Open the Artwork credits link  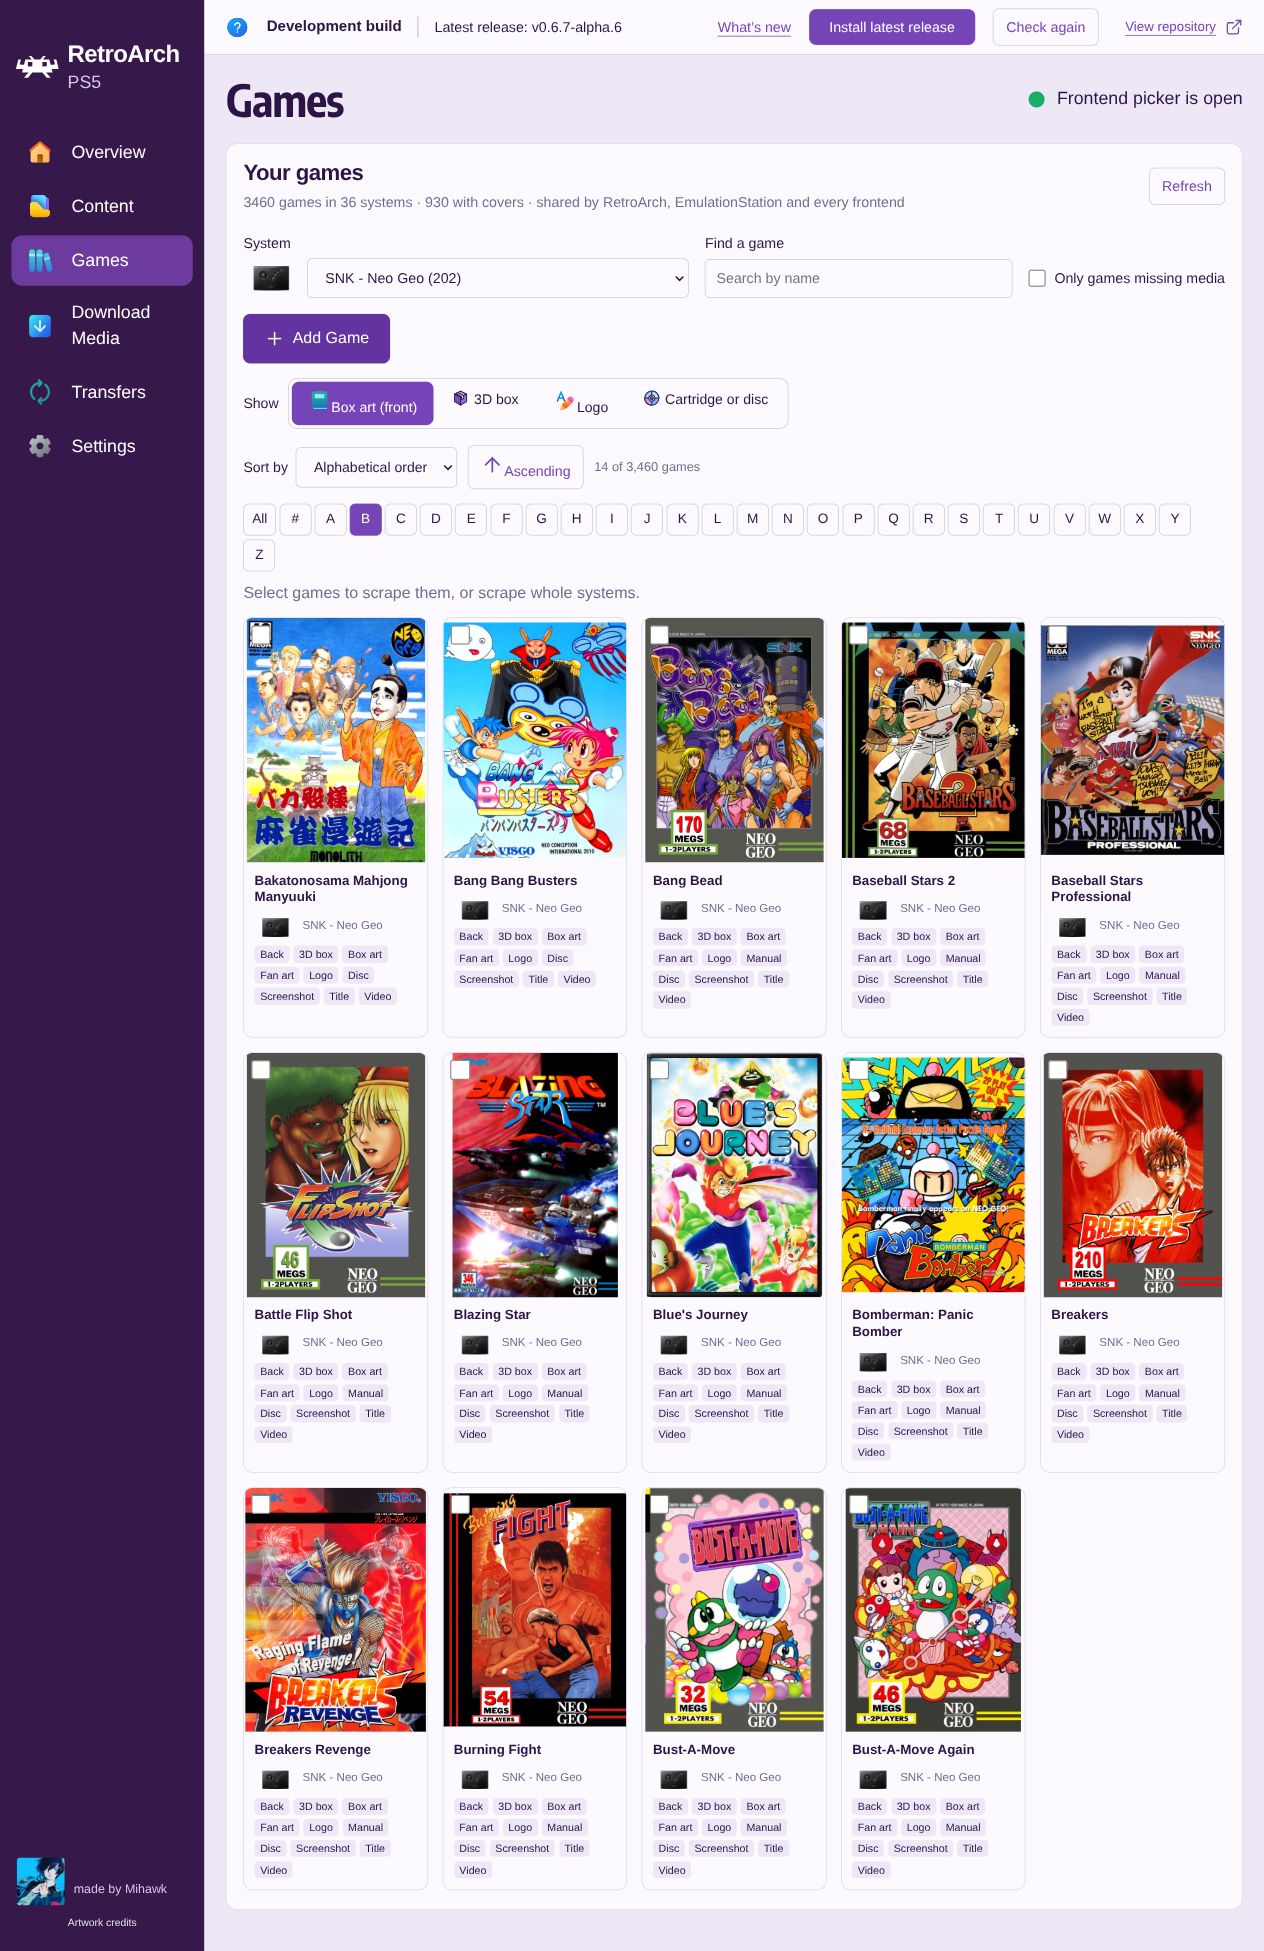tap(102, 1922)
